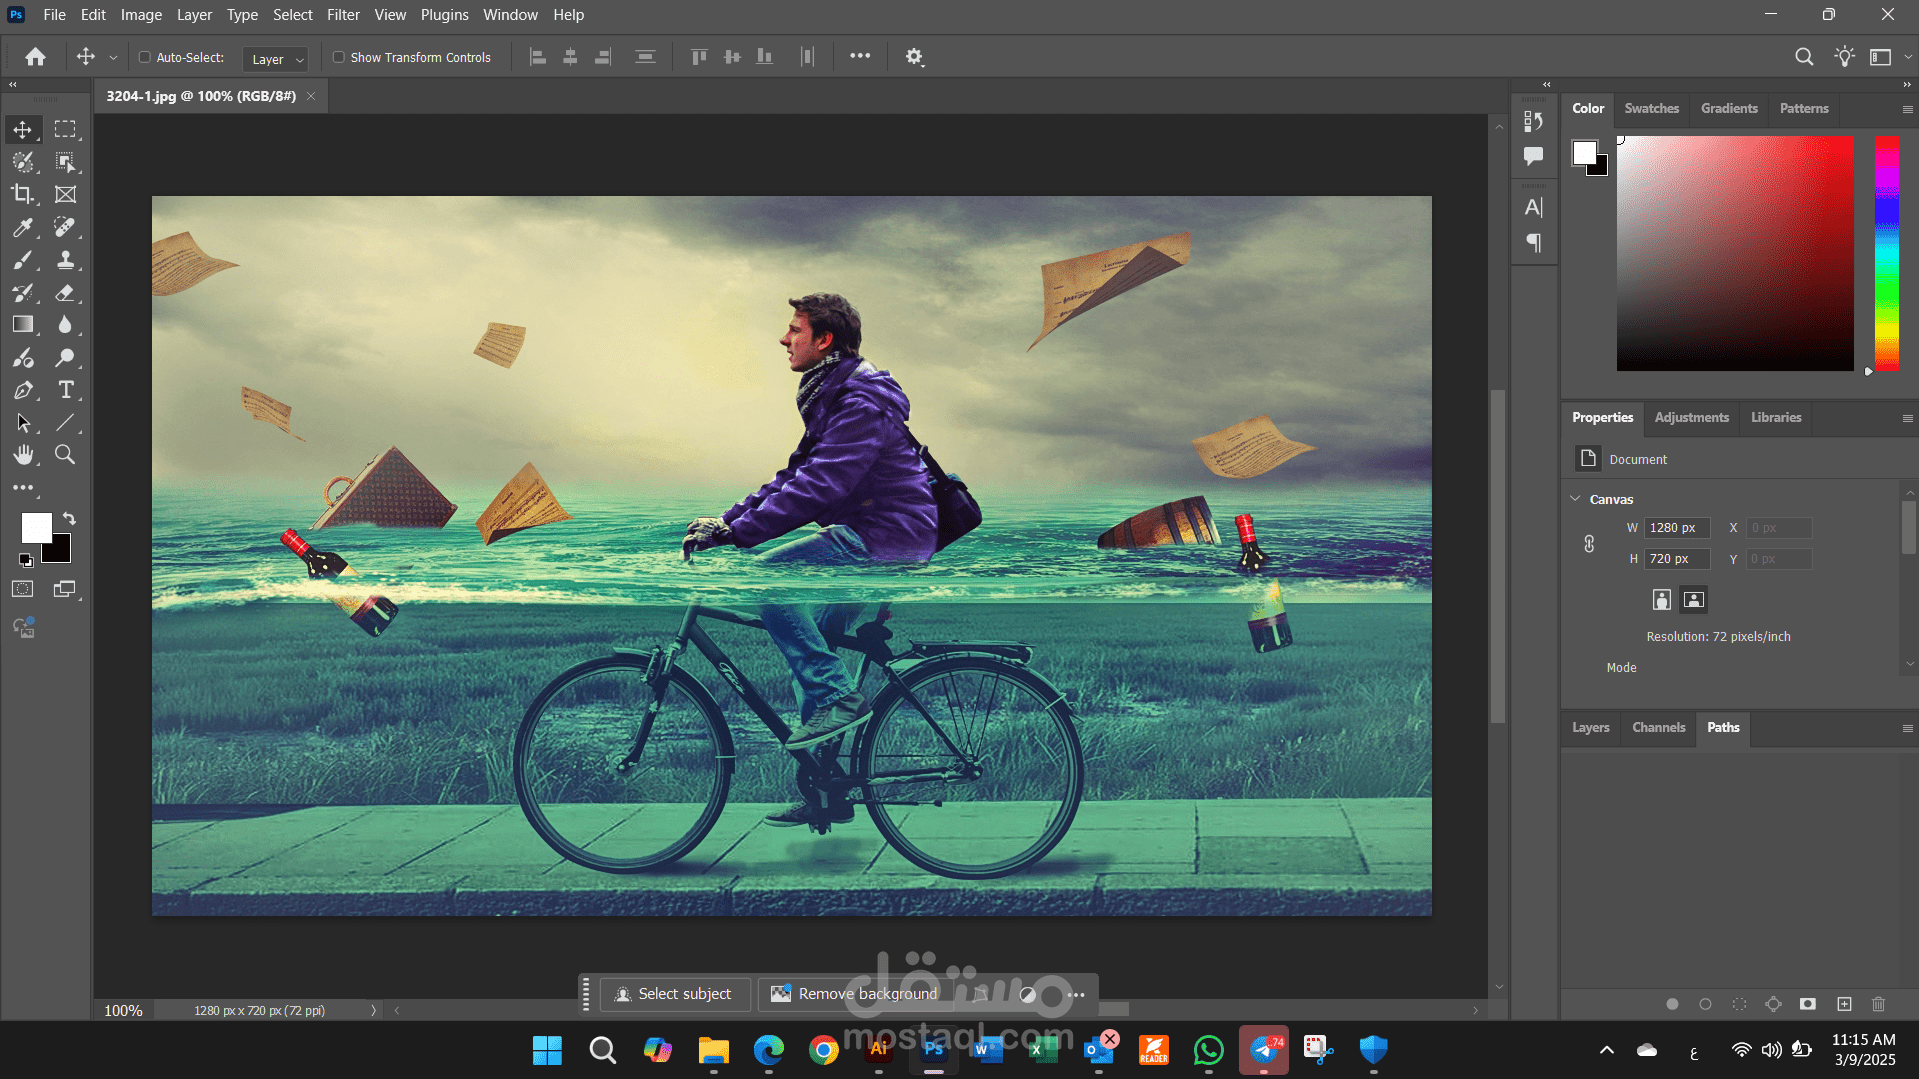
Task: Toggle Quick Mask mode
Action: pos(22,589)
